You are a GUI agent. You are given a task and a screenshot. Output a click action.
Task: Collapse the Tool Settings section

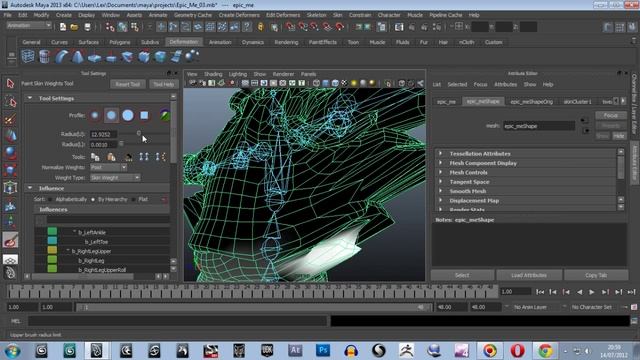[x=30, y=98]
